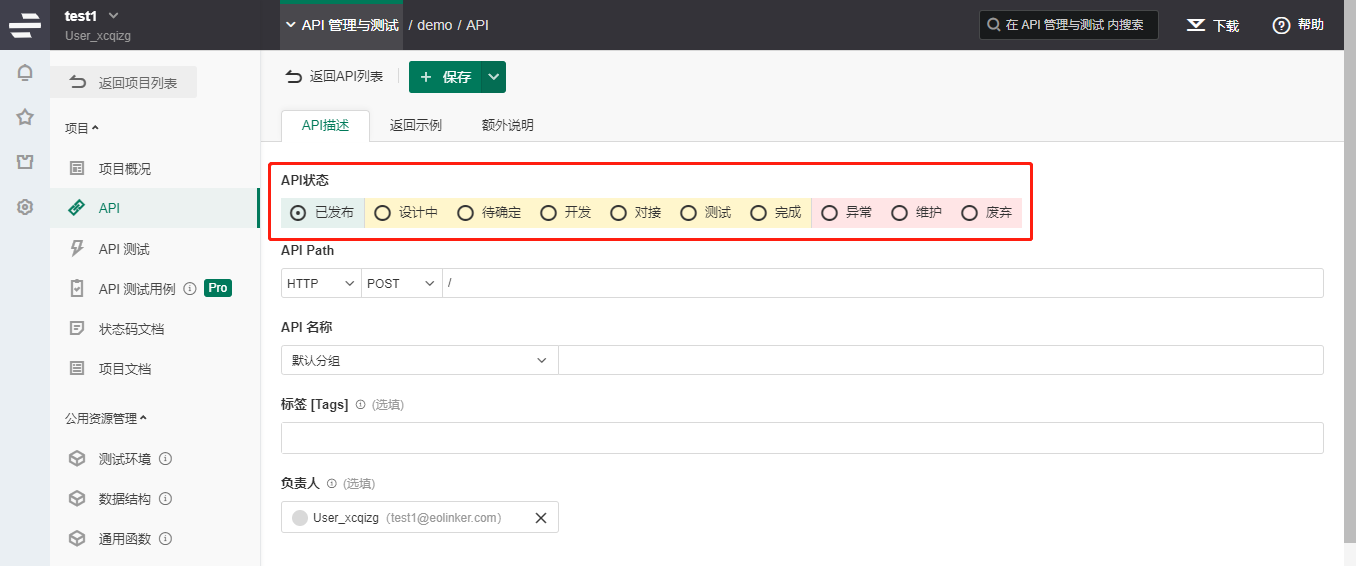Image resolution: width=1356 pixels, height=566 pixels.
Task: Click the download icon in top bar
Action: click(x=1195, y=25)
